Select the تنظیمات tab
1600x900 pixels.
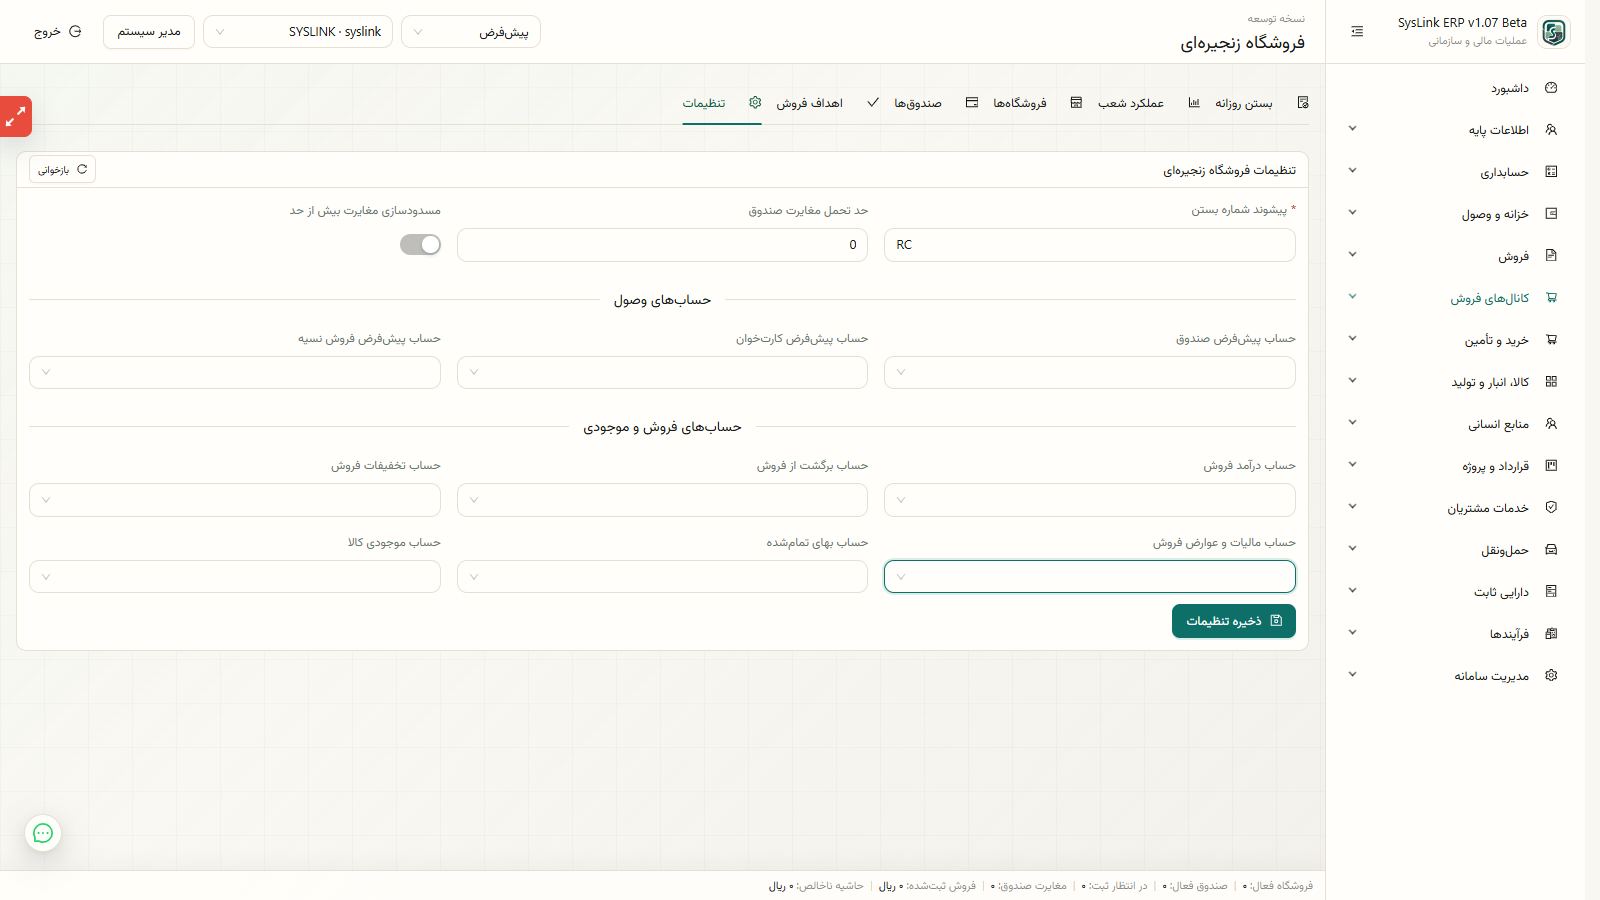pos(722,103)
